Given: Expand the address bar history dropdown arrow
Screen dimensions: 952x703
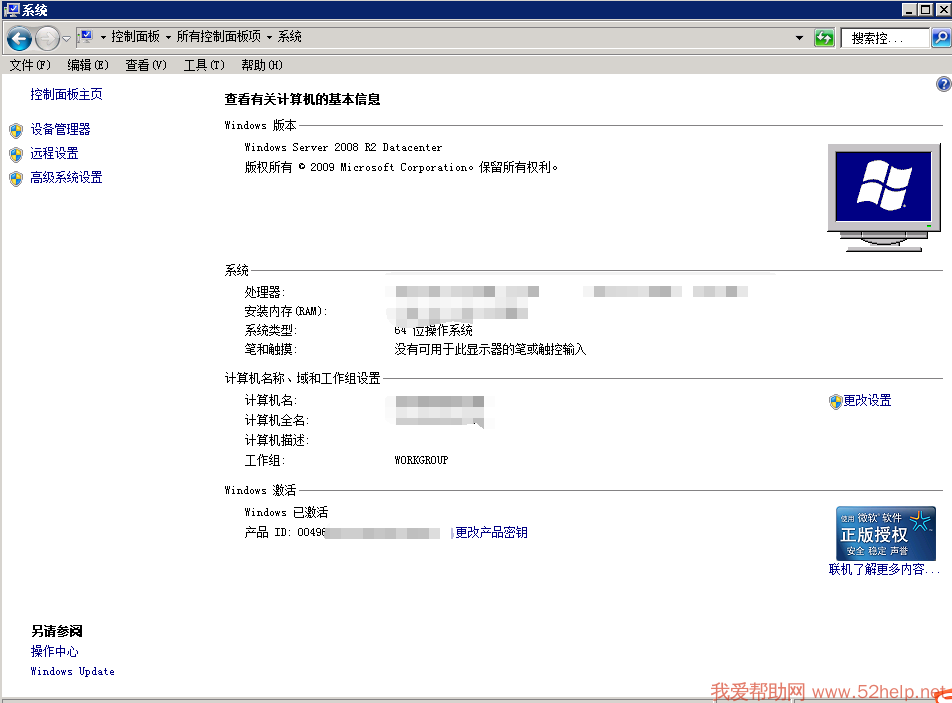Looking at the screenshot, I should coord(799,38).
